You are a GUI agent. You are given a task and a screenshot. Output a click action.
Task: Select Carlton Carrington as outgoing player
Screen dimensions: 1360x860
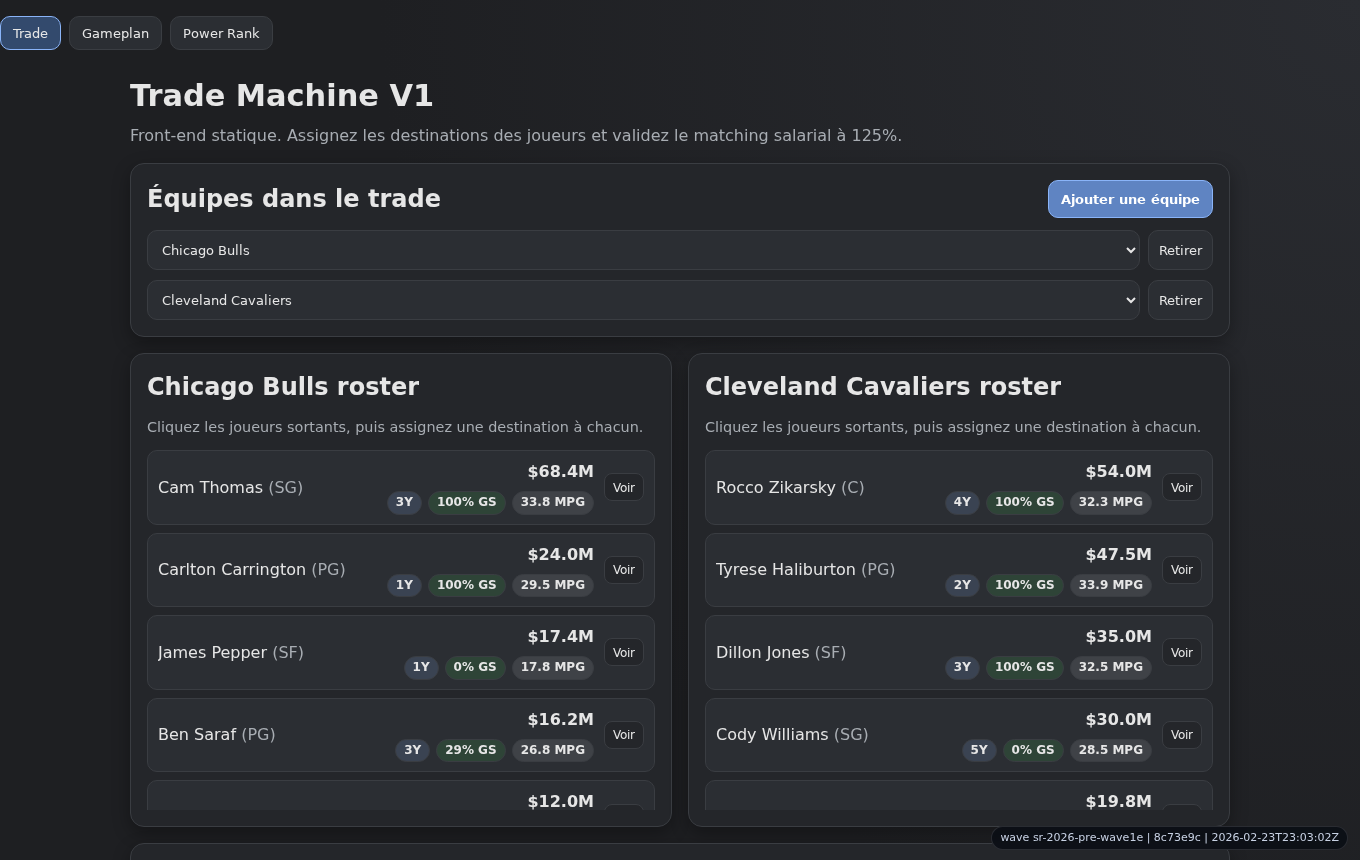pos(251,569)
